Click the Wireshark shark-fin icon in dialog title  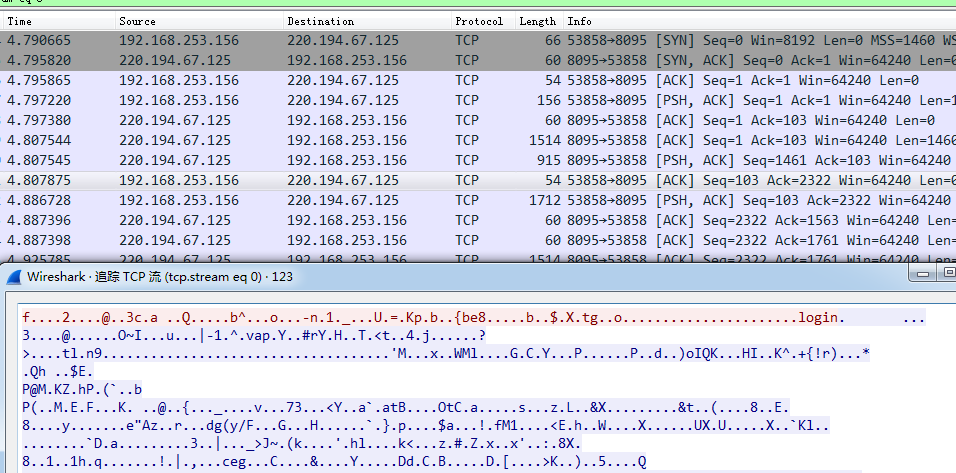pos(14,275)
